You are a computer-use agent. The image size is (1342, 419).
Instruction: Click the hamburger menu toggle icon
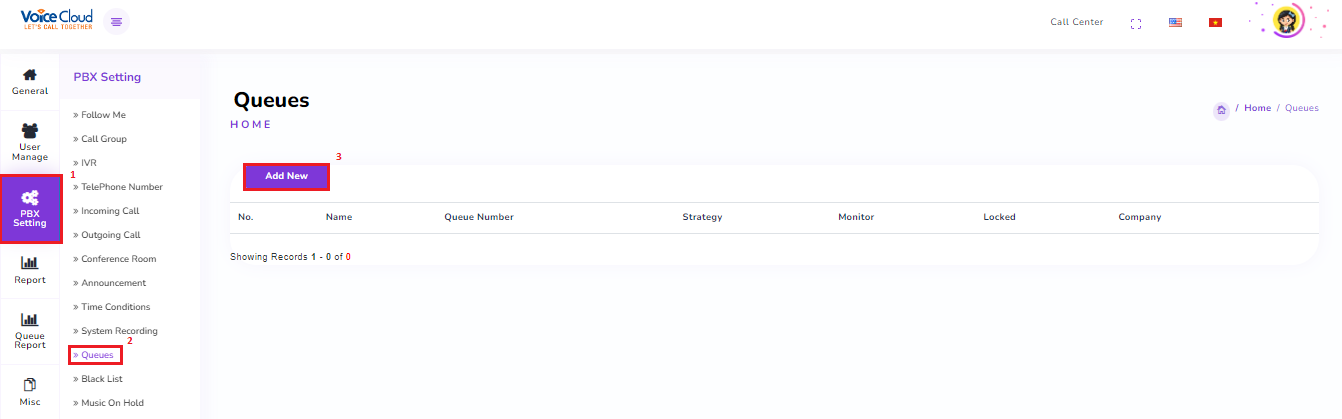[117, 22]
